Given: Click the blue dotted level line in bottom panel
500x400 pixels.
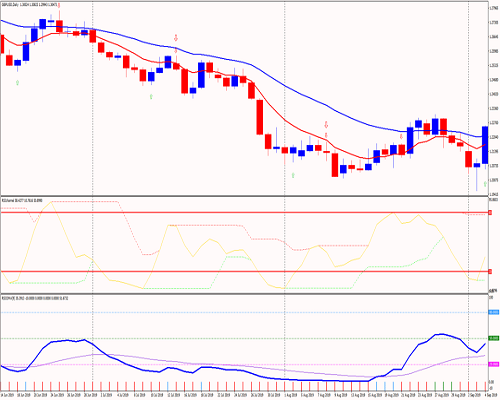Looking at the screenshot, I should point(244,313).
